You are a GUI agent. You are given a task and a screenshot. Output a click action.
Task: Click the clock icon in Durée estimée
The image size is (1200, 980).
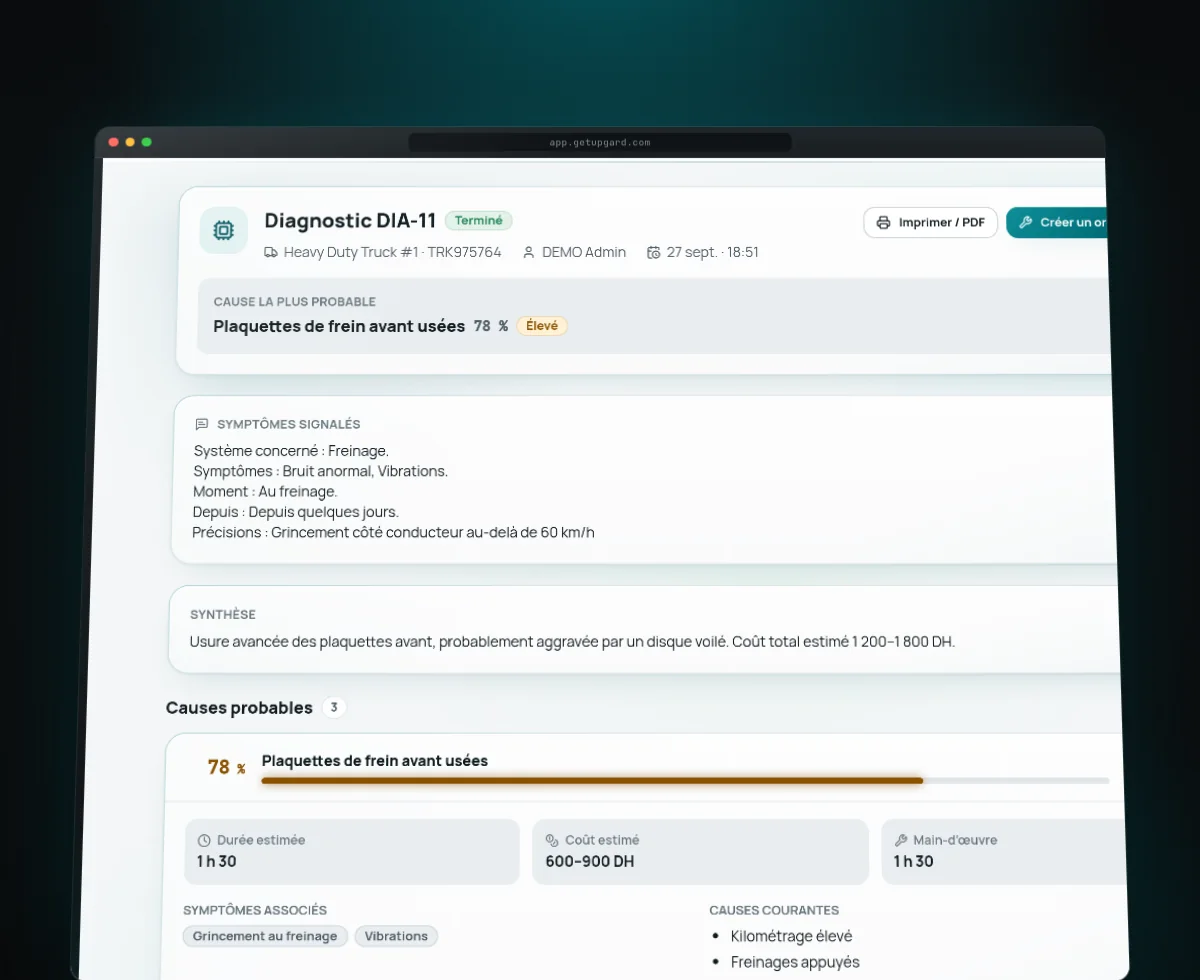pyautogui.click(x=205, y=840)
